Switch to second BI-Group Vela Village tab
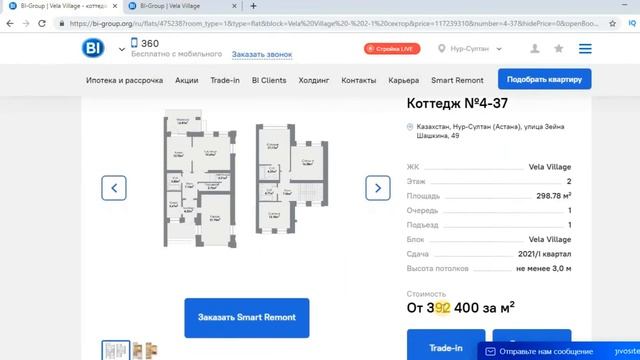640x360 pixels. 181,6
